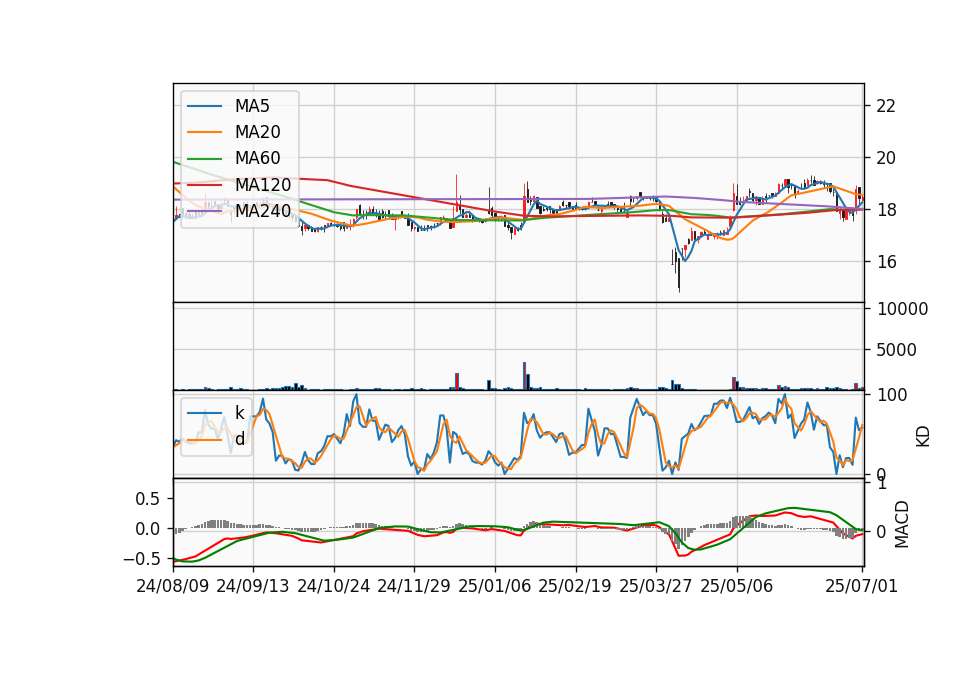Click the lowest candlestick wick near price 15

point(679,274)
